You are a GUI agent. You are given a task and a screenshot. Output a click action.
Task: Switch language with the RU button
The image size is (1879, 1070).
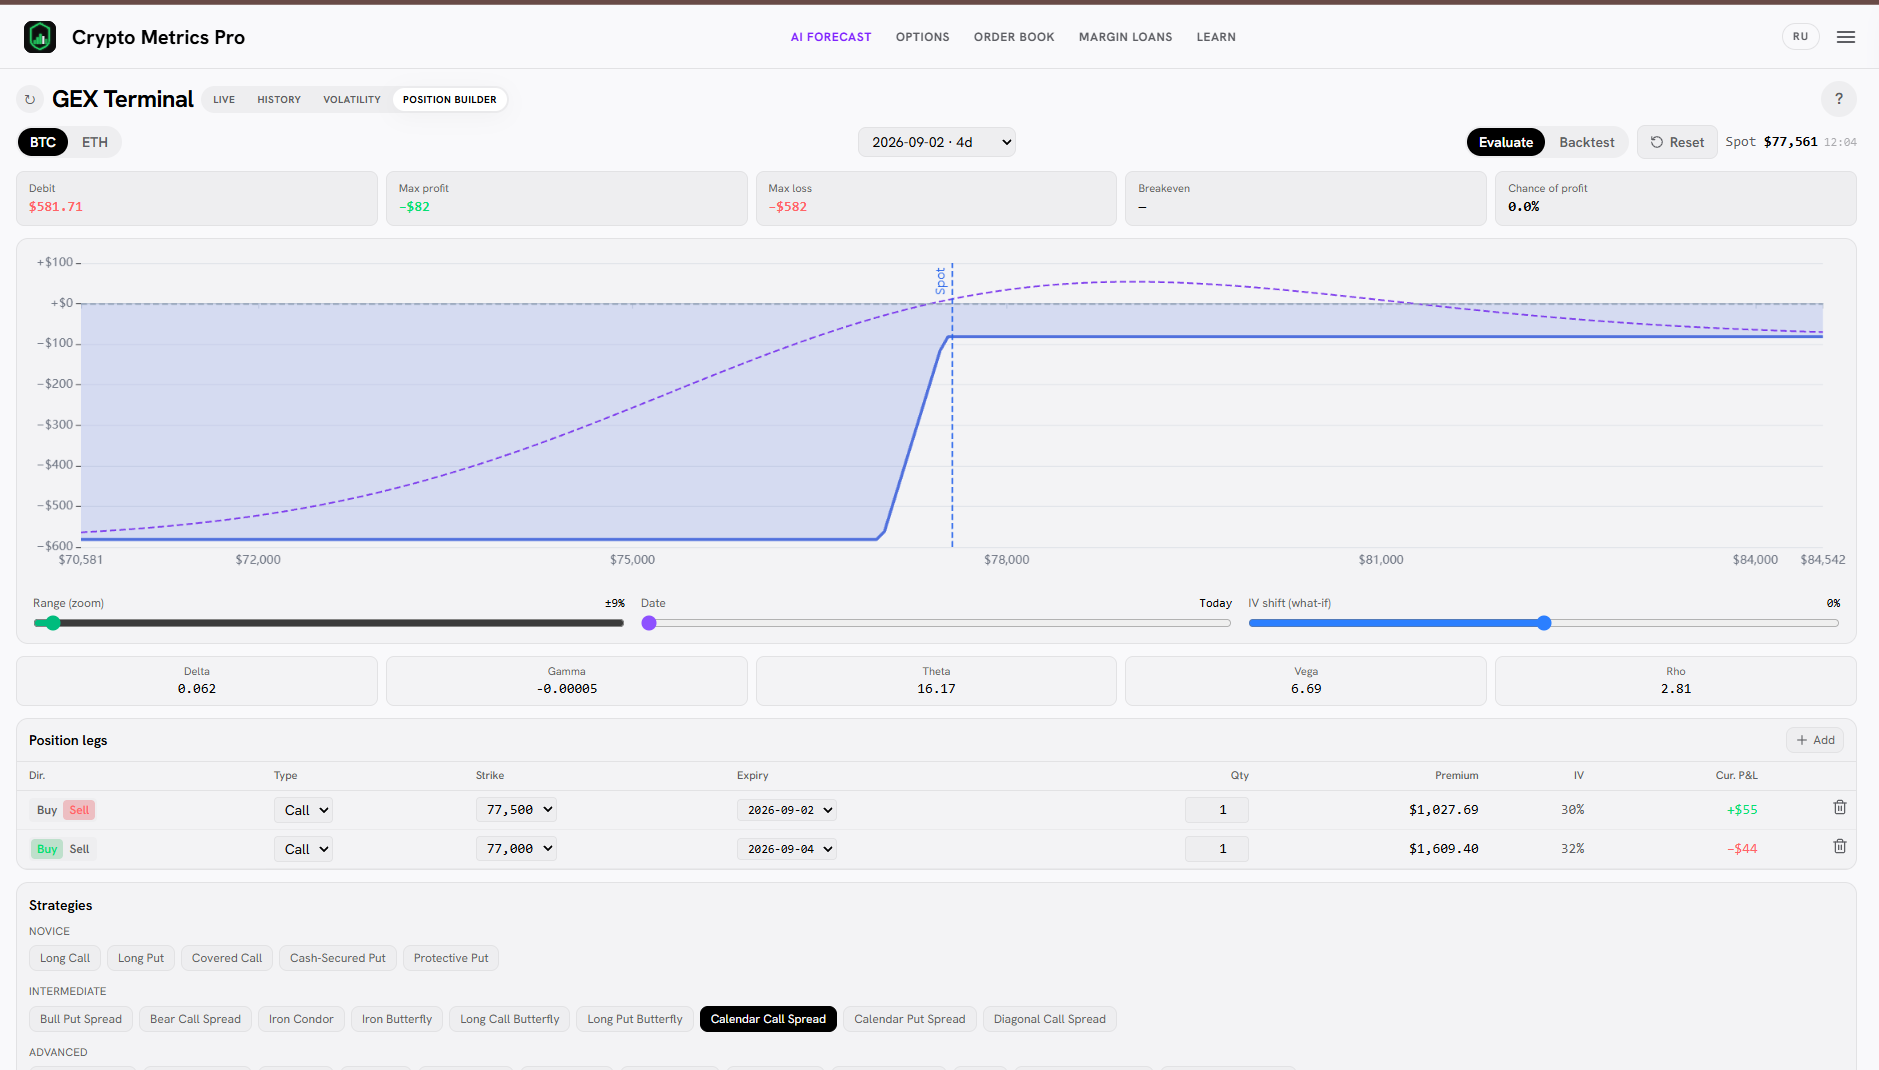pyautogui.click(x=1800, y=37)
